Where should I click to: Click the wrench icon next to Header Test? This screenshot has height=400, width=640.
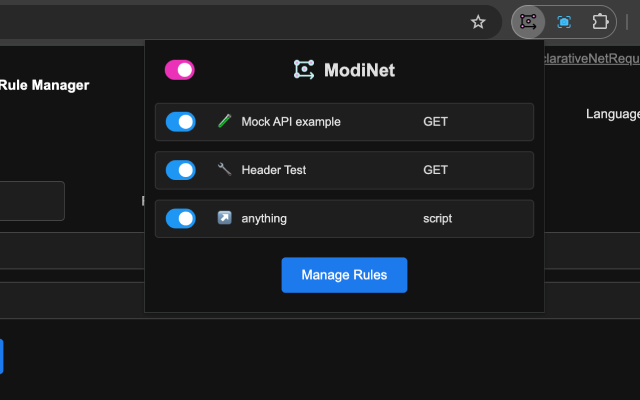[x=224, y=169]
